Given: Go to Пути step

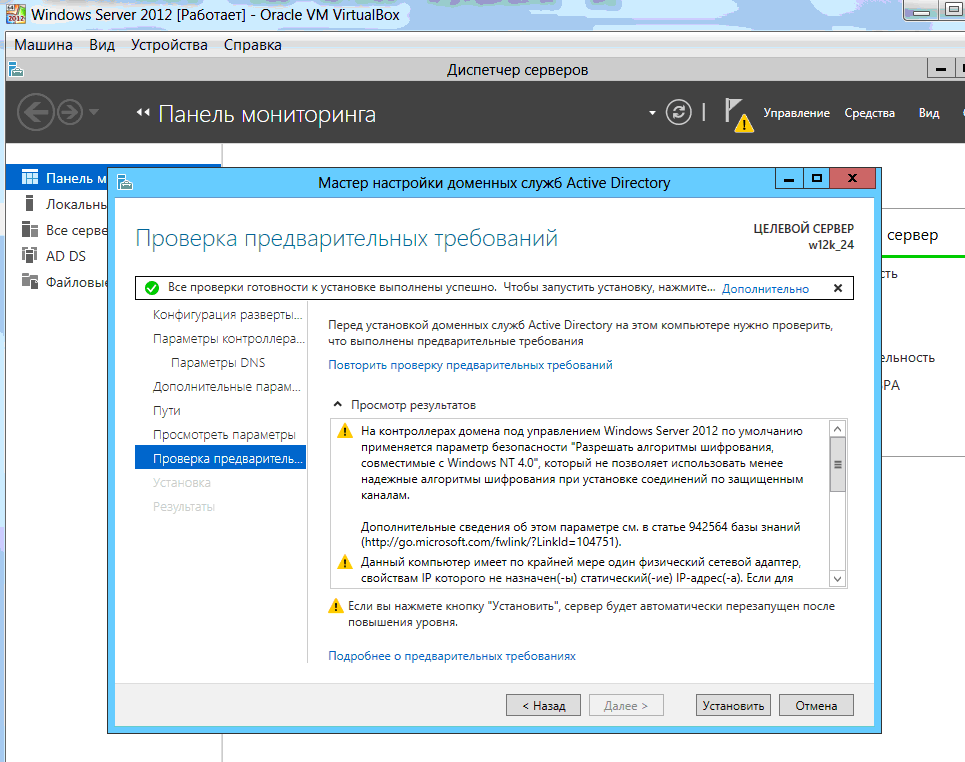Looking at the screenshot, I should pyautogui.click(x=166, y=411).
